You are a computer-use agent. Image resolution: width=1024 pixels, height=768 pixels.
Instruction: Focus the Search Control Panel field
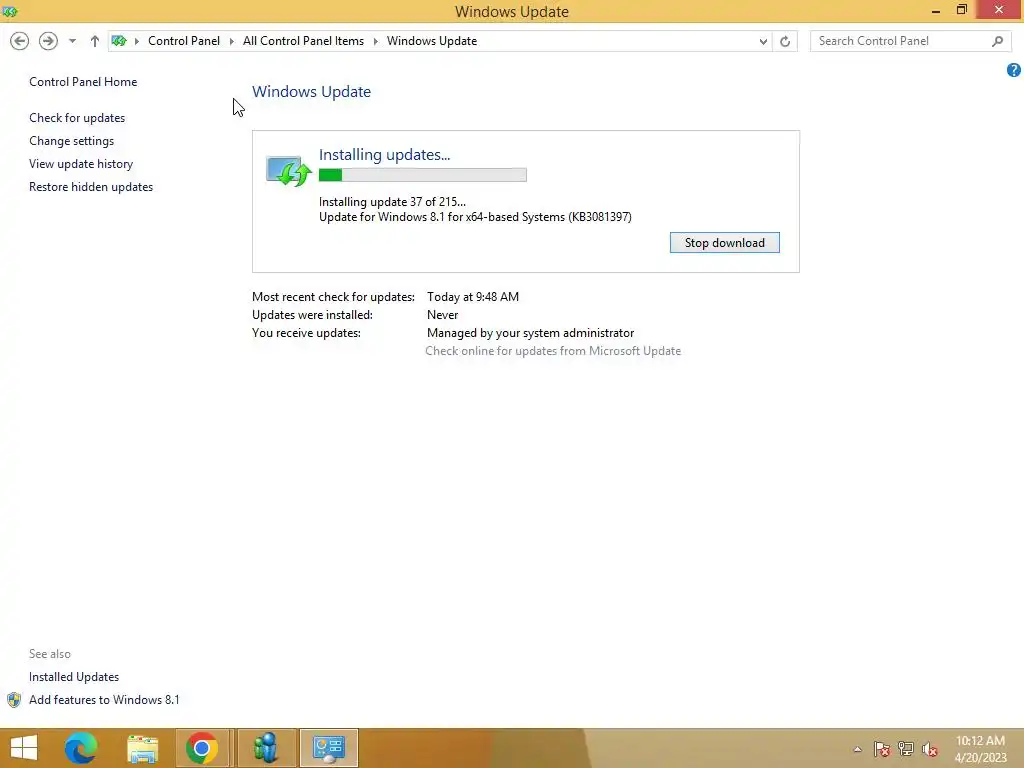point(910,41)
